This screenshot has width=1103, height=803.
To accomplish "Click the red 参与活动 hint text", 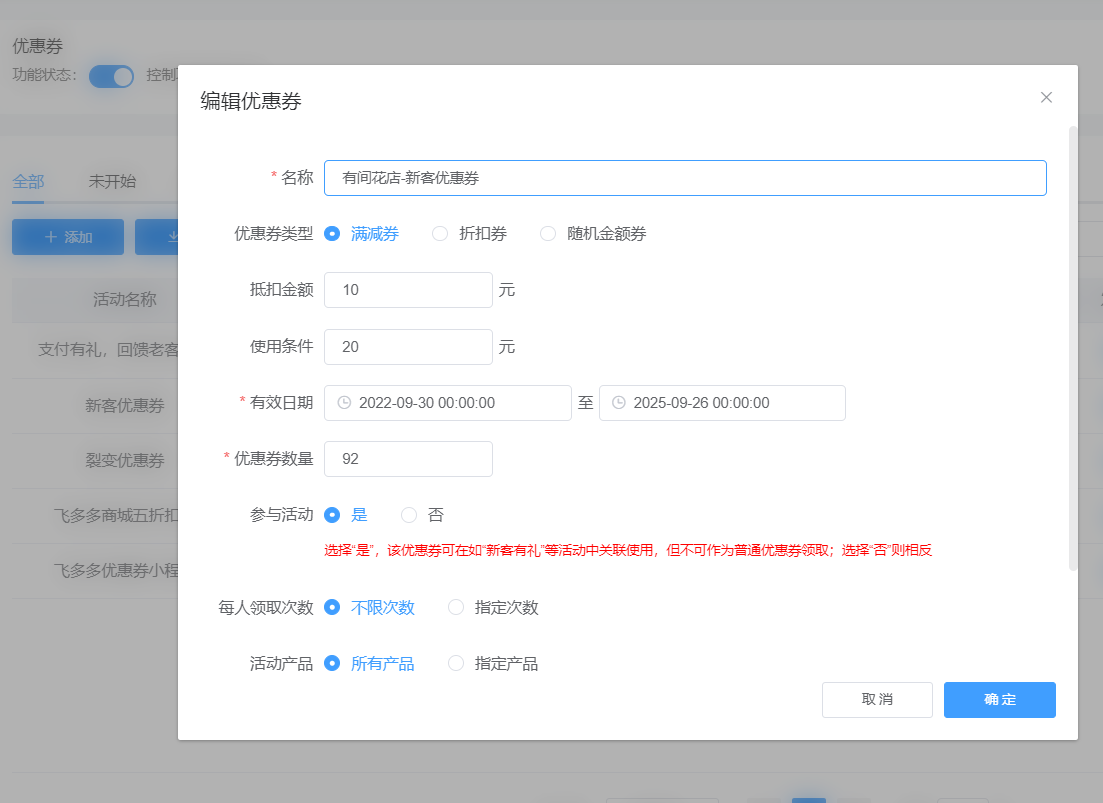I will click(627, 551).
